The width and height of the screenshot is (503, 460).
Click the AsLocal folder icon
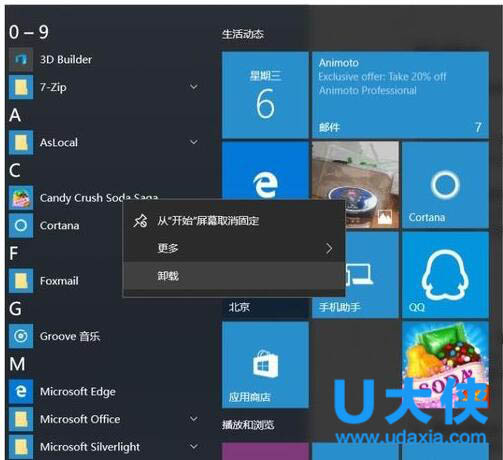click(x=21, y=143)
